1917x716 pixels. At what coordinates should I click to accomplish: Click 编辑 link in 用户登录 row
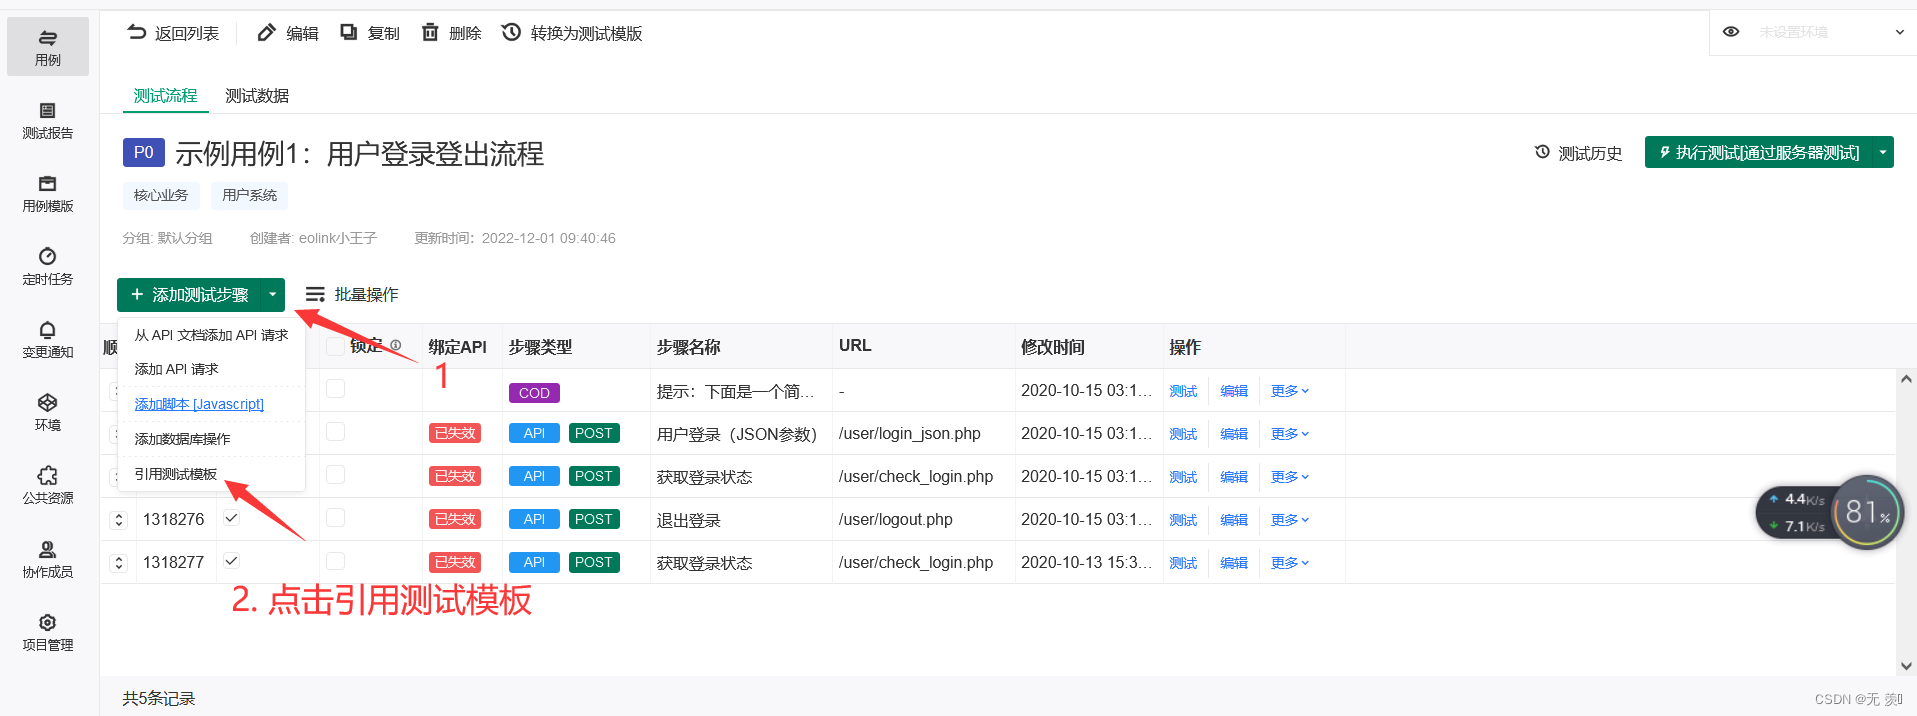(x=1234, y=434)
